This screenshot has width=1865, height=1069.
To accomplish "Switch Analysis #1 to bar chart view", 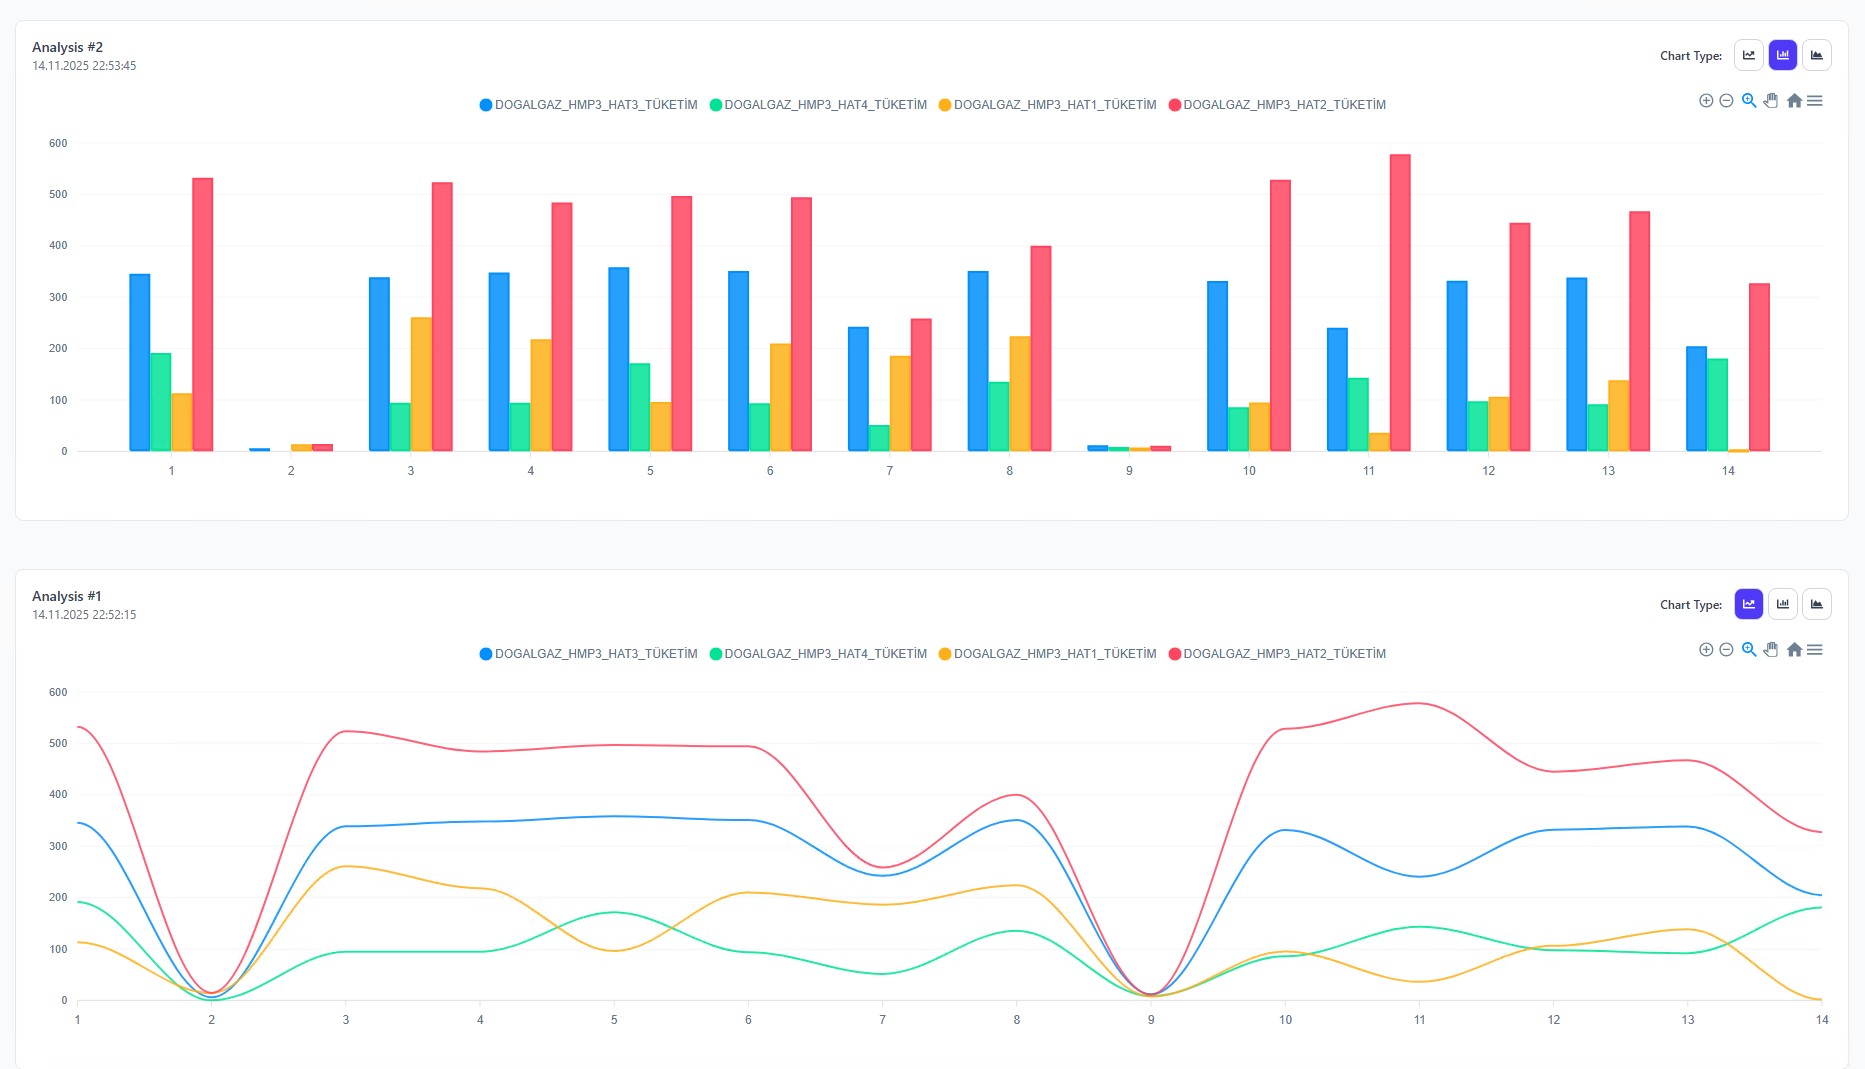I will (x=1782, y=604).
